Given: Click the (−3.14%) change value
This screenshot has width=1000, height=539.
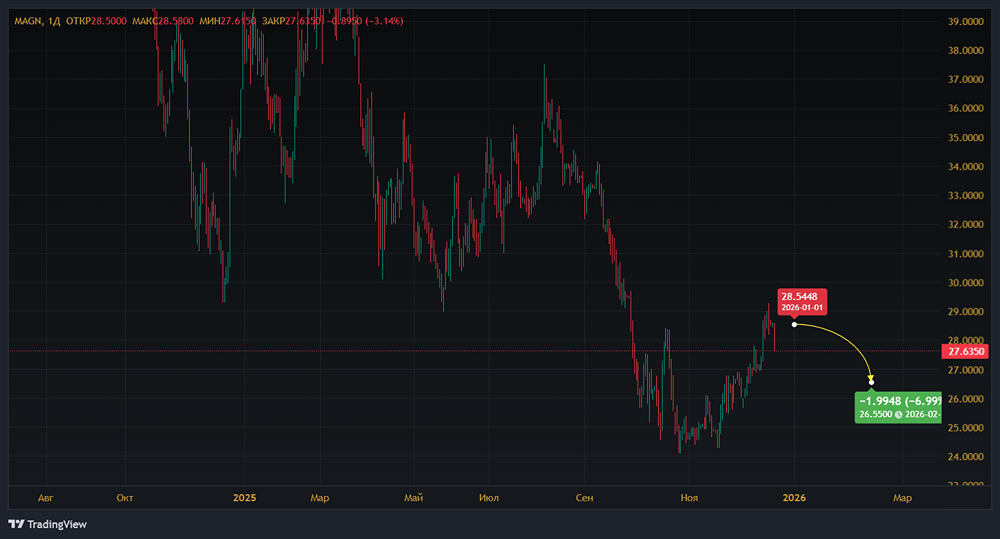Looking at the screenshot, I should [x=384, y=21].
